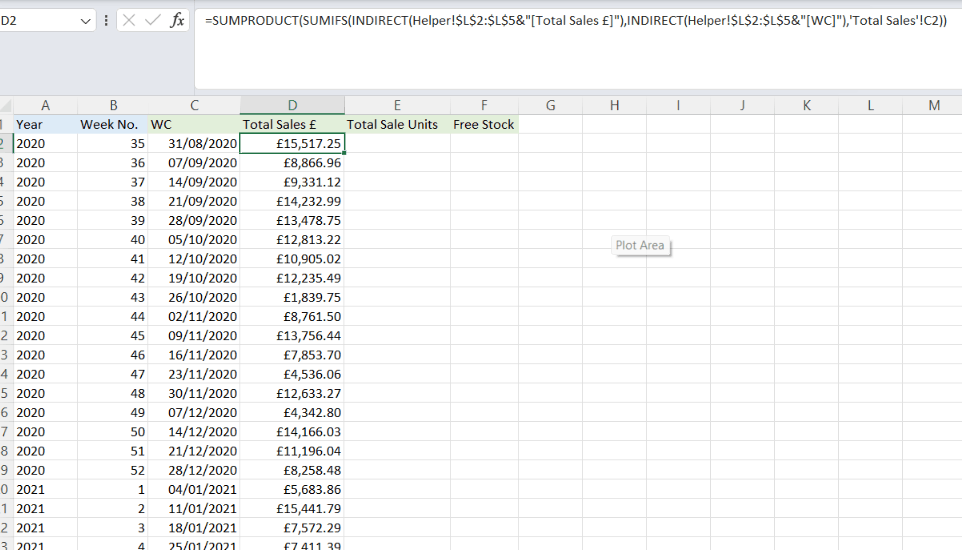Image resolution: width=962 pixels, height=550 pixels.
Task: Click the Plot Area tooltip label
Action: [x=640, y=246]
